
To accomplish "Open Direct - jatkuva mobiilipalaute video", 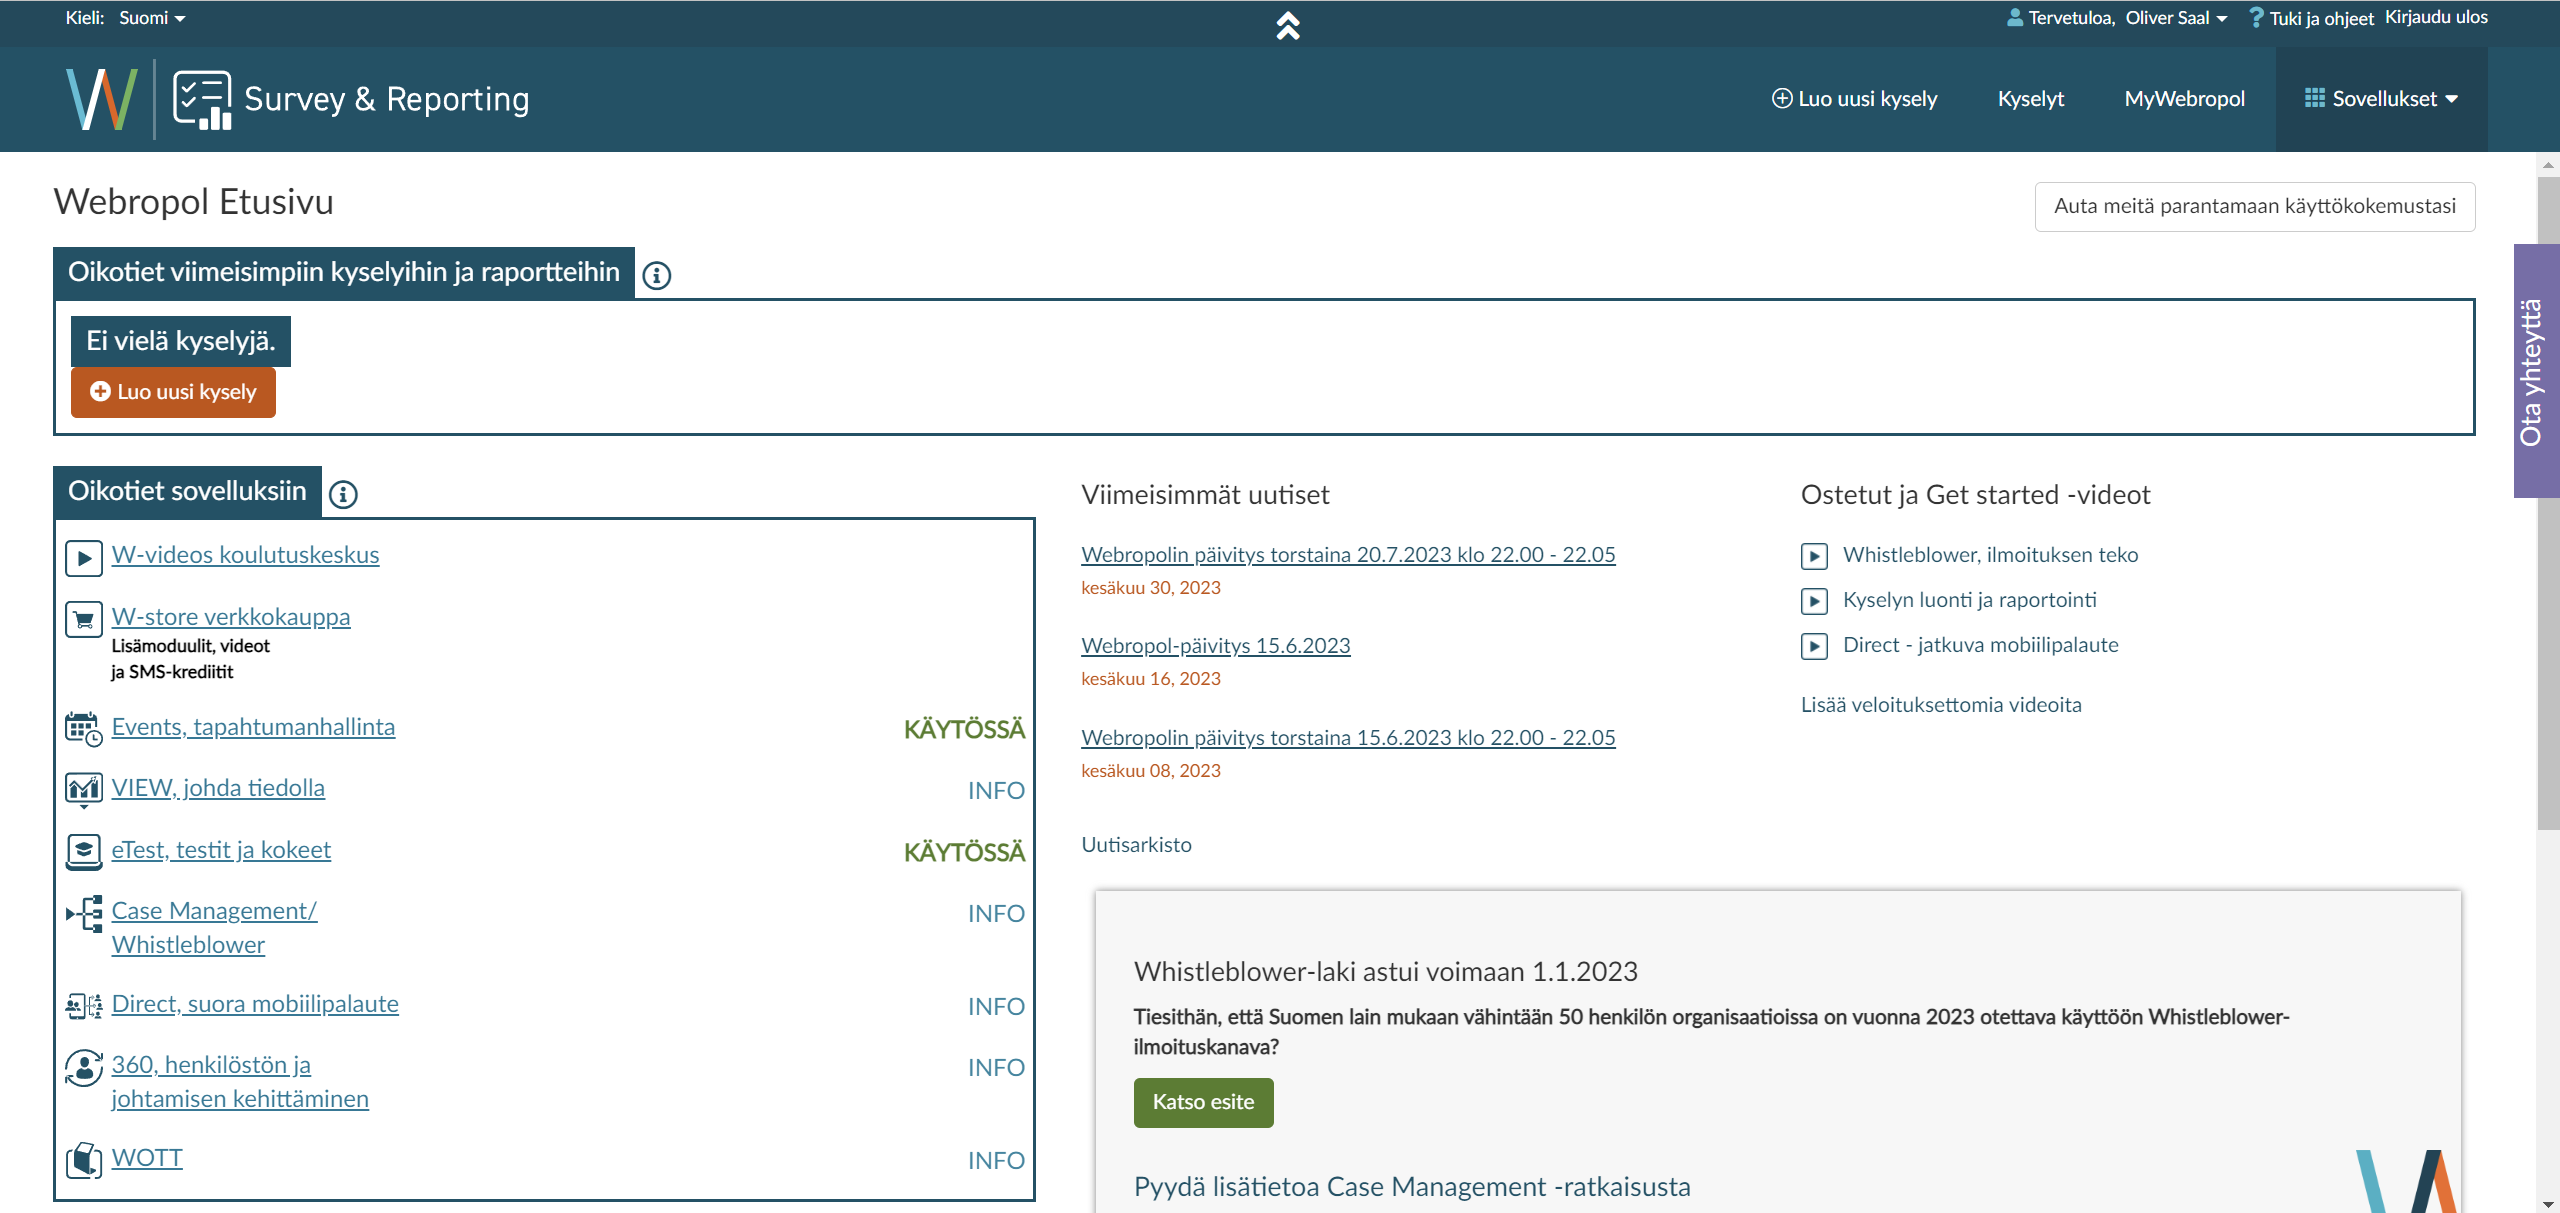I will pos(1980,645).
